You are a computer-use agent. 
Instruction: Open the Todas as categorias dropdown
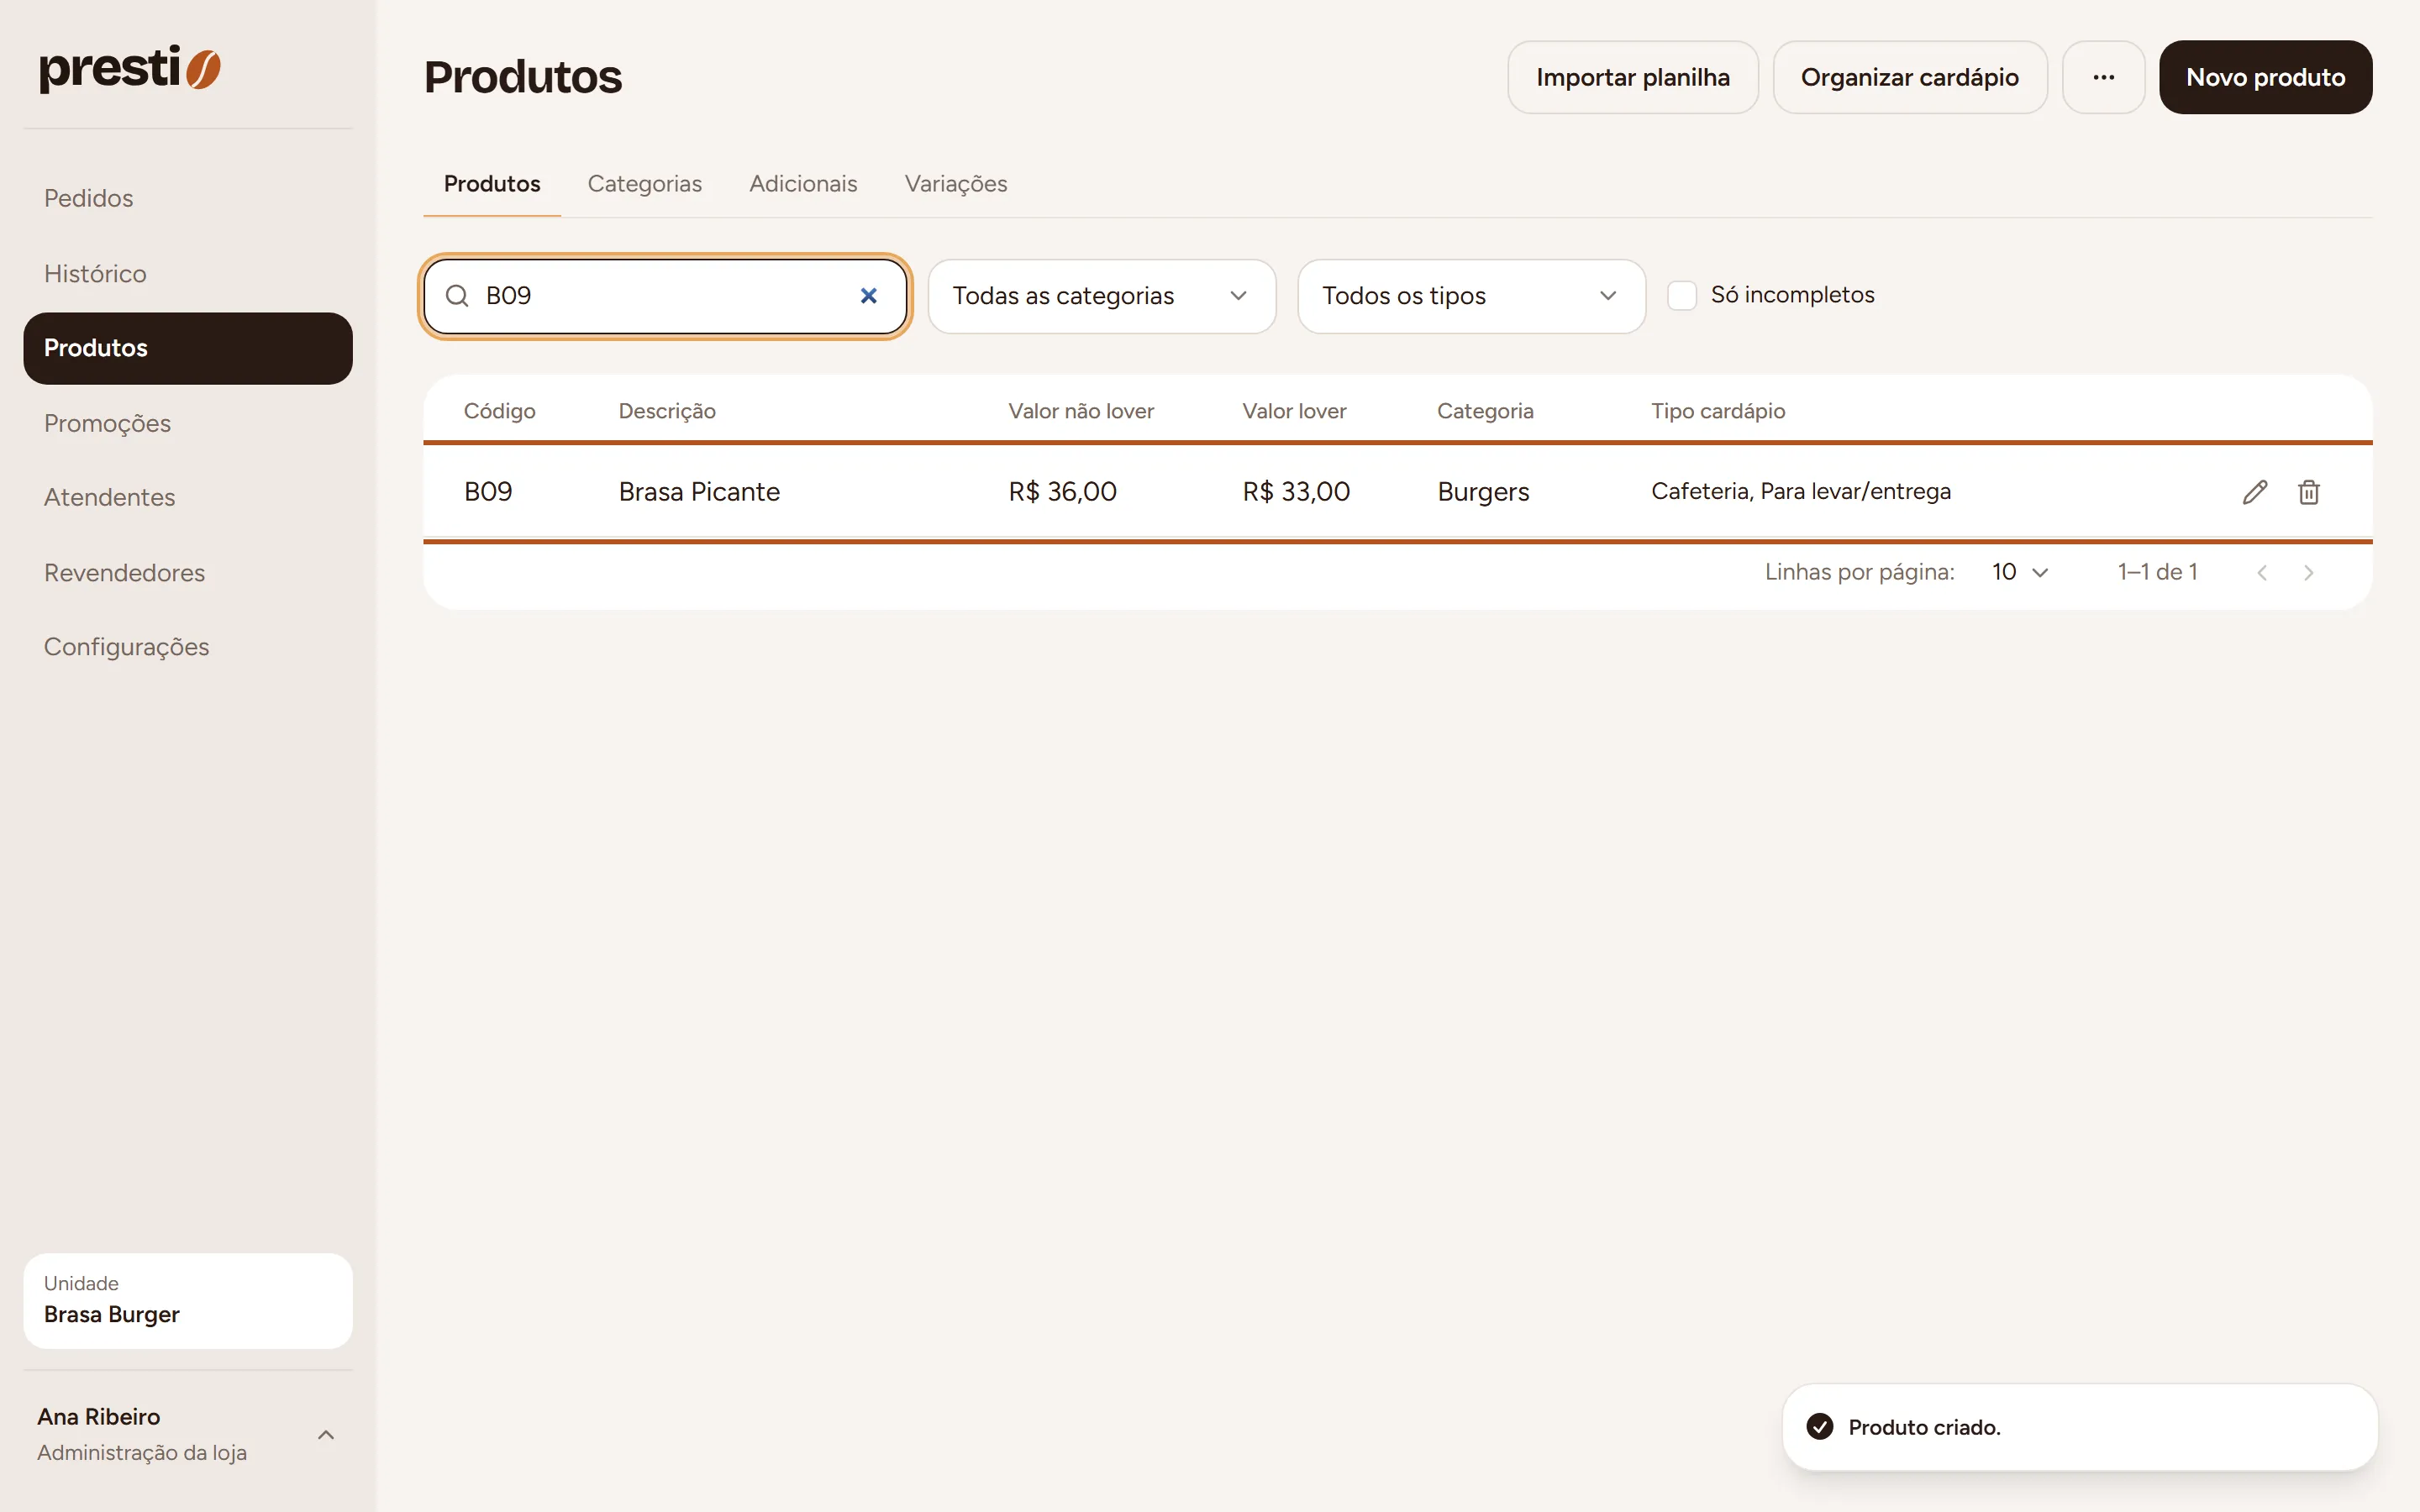pyautogui.click(x=1102, y=296)
